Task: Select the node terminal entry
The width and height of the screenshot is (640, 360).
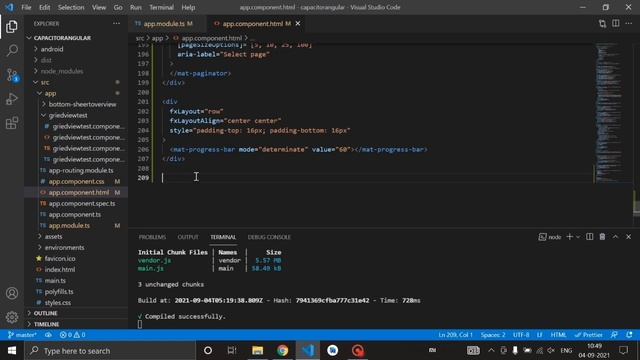Action: (x=550, y=237)
